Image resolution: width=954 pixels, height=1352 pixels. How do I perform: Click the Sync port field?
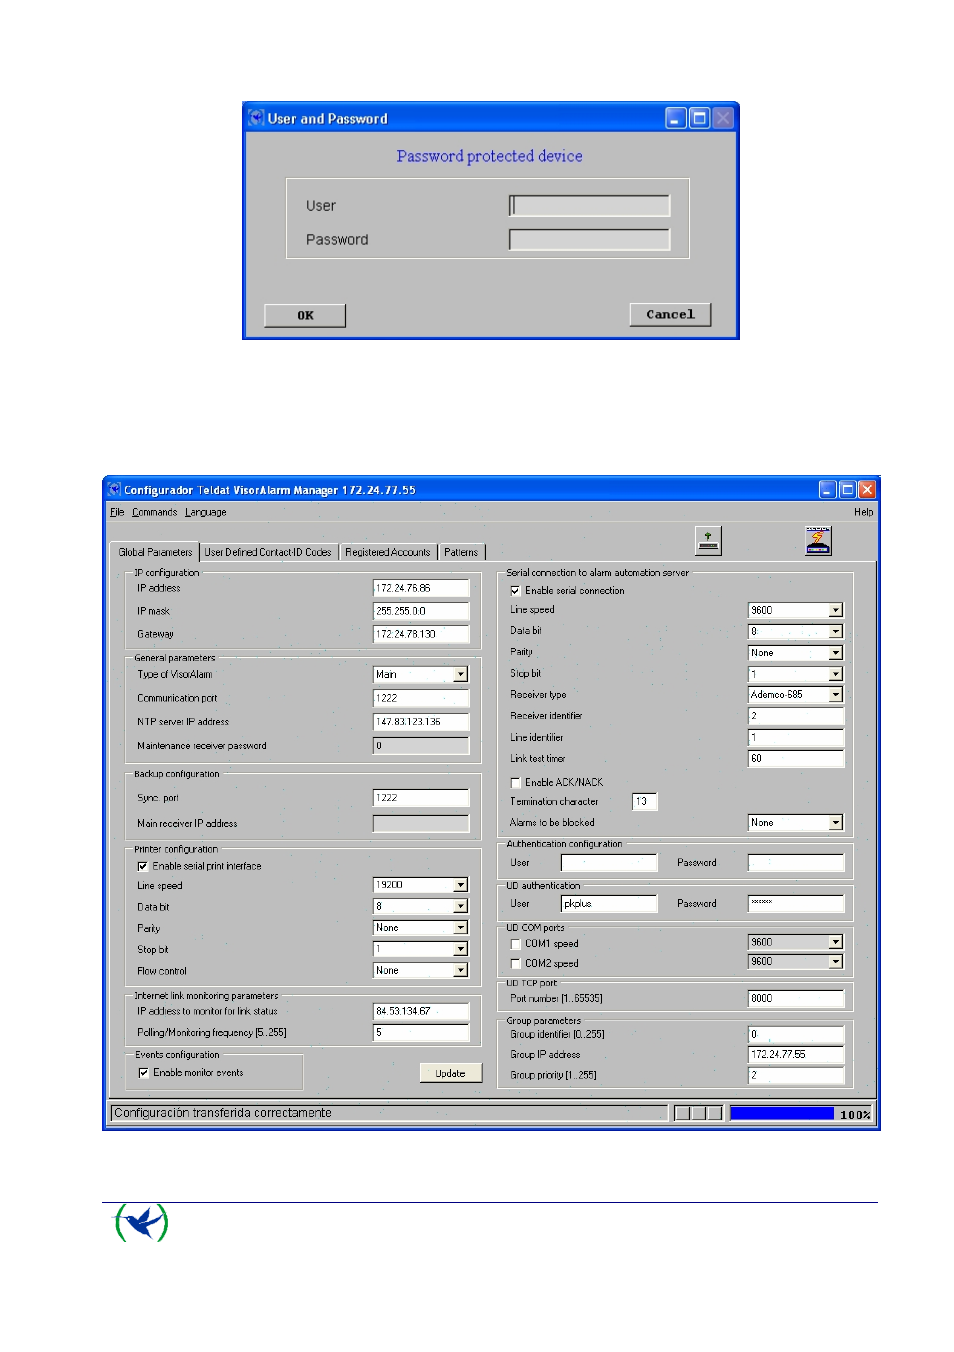tap(421, 798)
